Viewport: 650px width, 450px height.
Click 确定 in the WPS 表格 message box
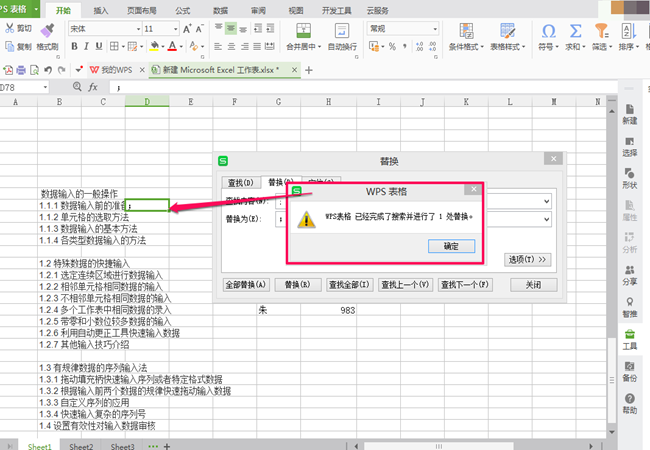click(x=451, y=246)
